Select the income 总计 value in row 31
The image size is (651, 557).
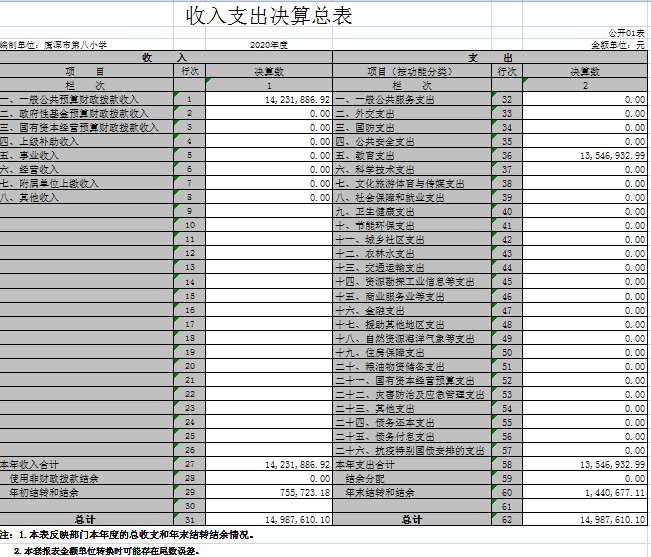click(x=269, y=520)
